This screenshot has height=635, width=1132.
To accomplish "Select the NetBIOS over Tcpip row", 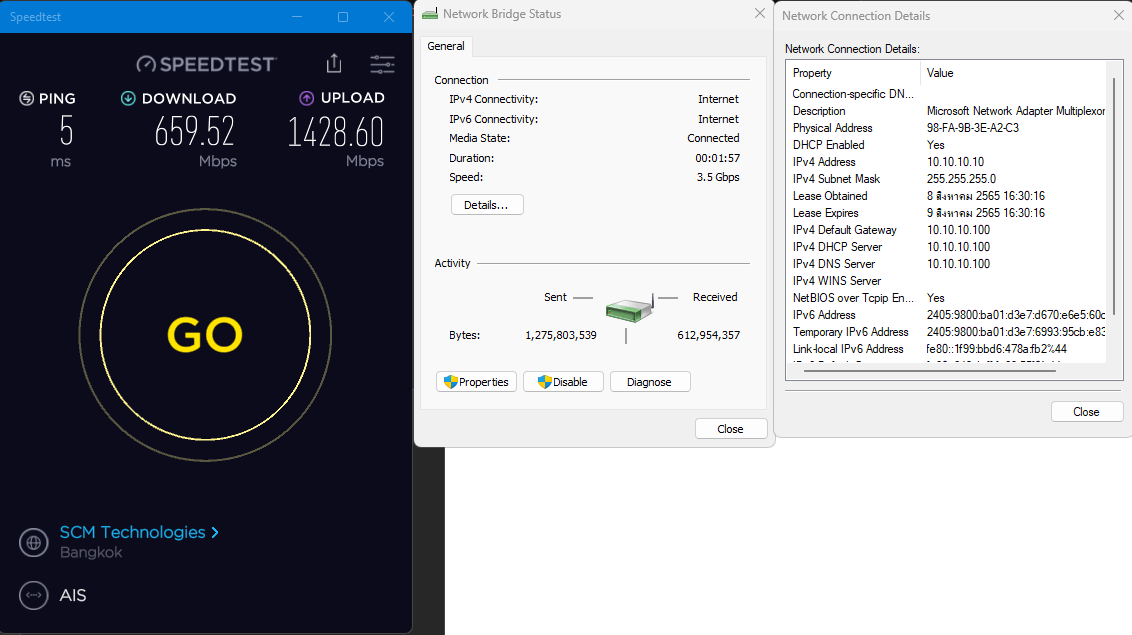I will click(946, 298).
